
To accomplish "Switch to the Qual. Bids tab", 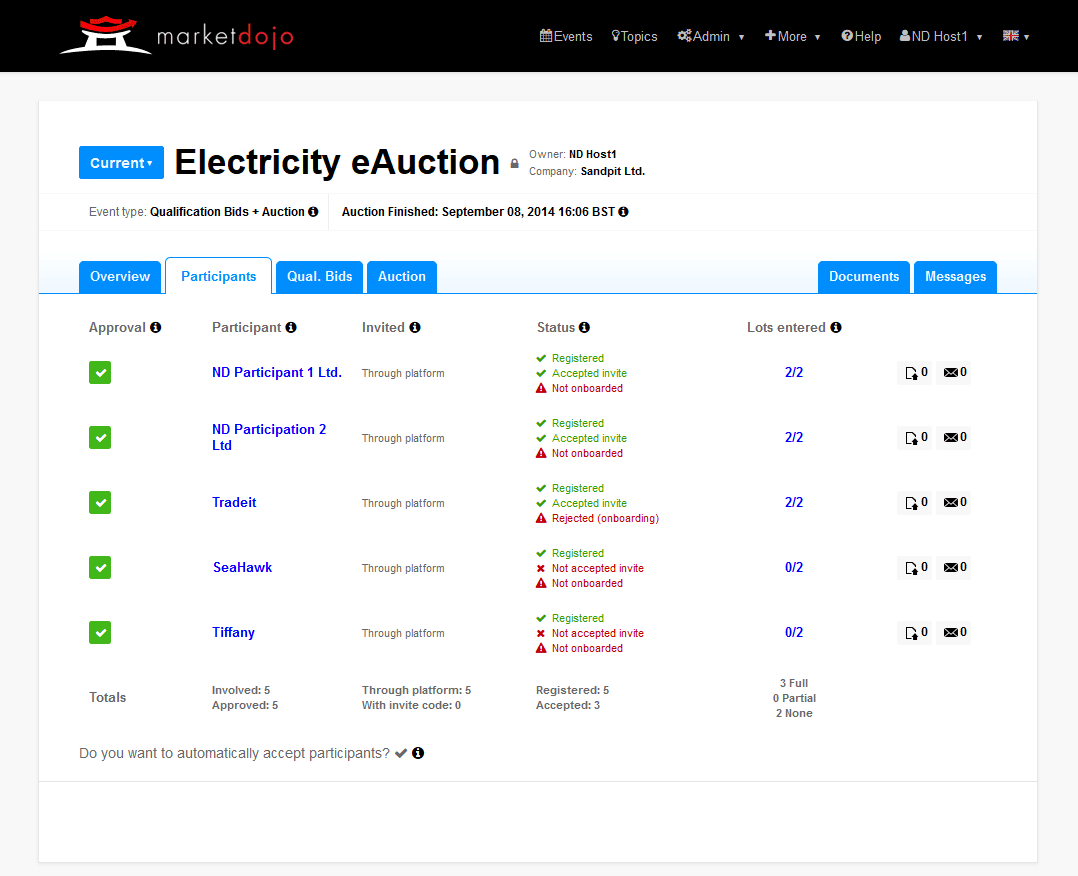I will pos(318,276).
